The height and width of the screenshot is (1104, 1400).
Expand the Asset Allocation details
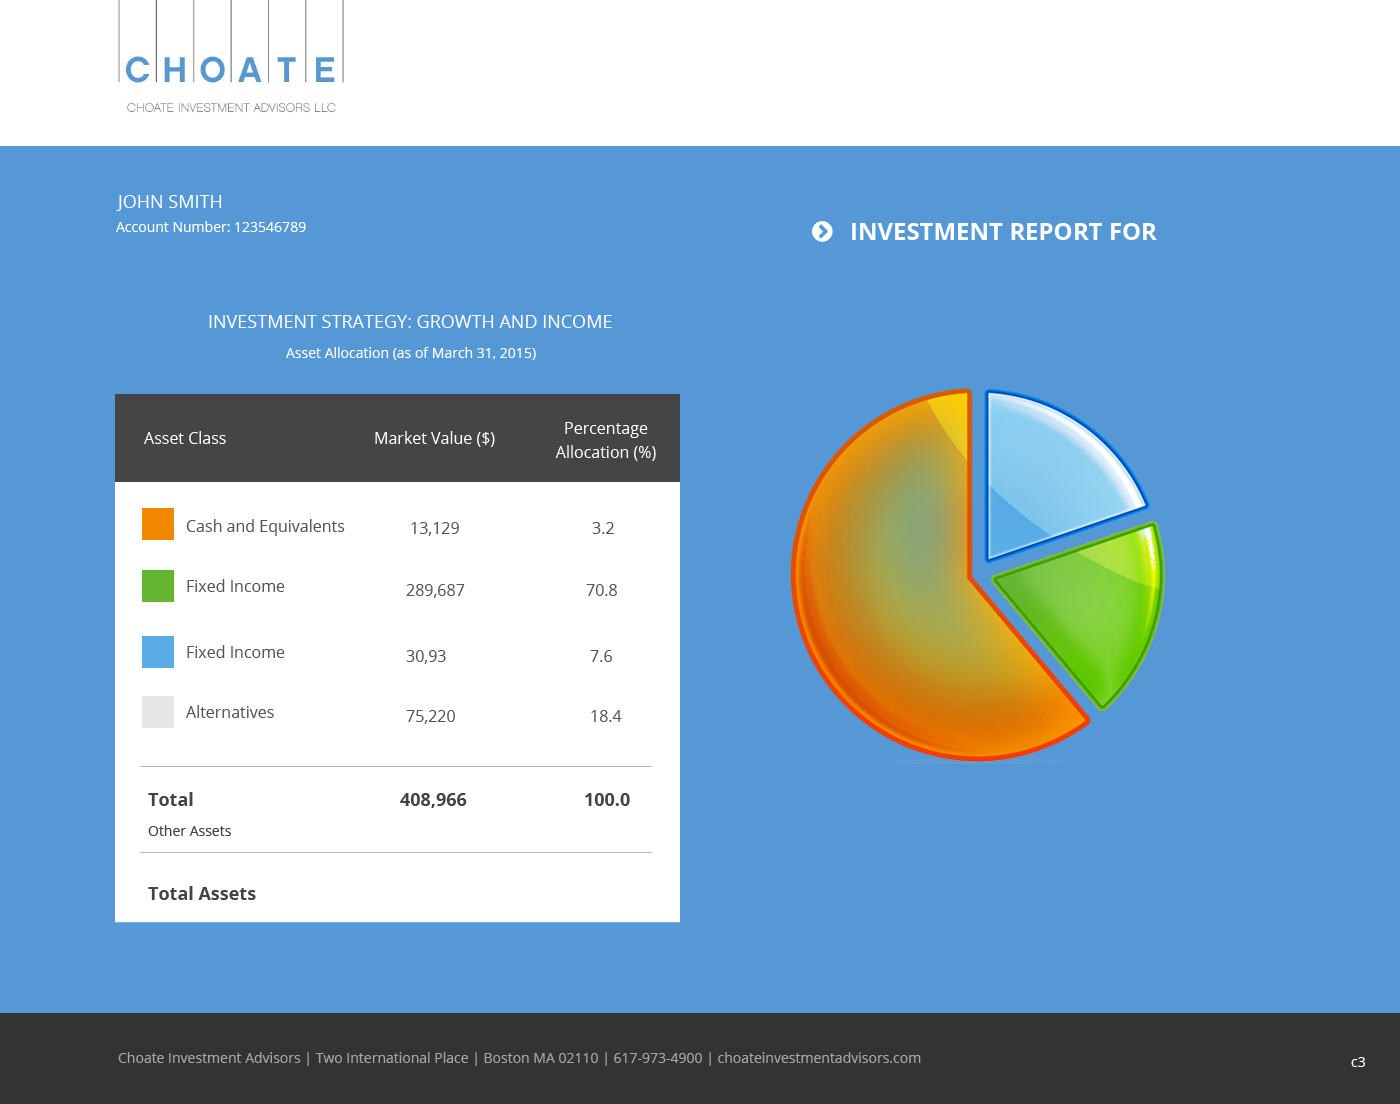tap(411, 352)
